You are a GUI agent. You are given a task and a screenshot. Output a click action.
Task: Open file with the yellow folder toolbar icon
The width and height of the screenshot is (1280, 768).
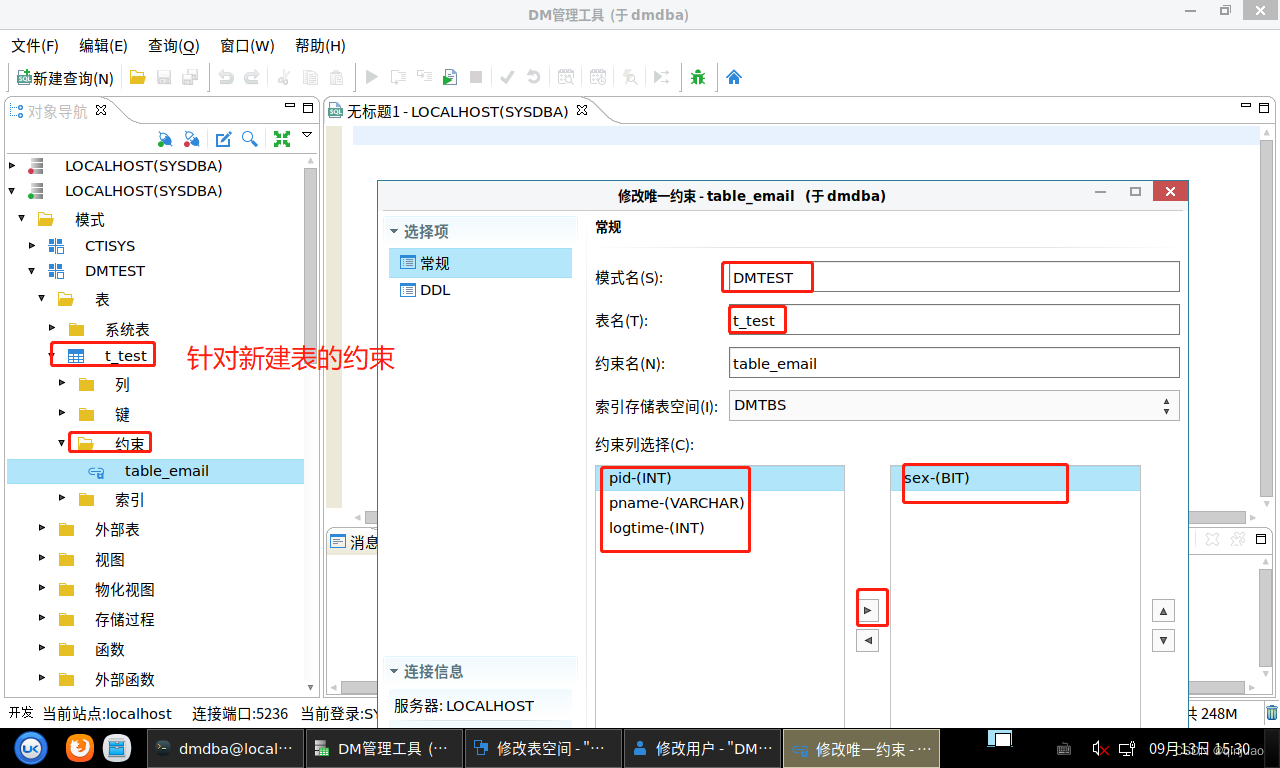[138, 77]
